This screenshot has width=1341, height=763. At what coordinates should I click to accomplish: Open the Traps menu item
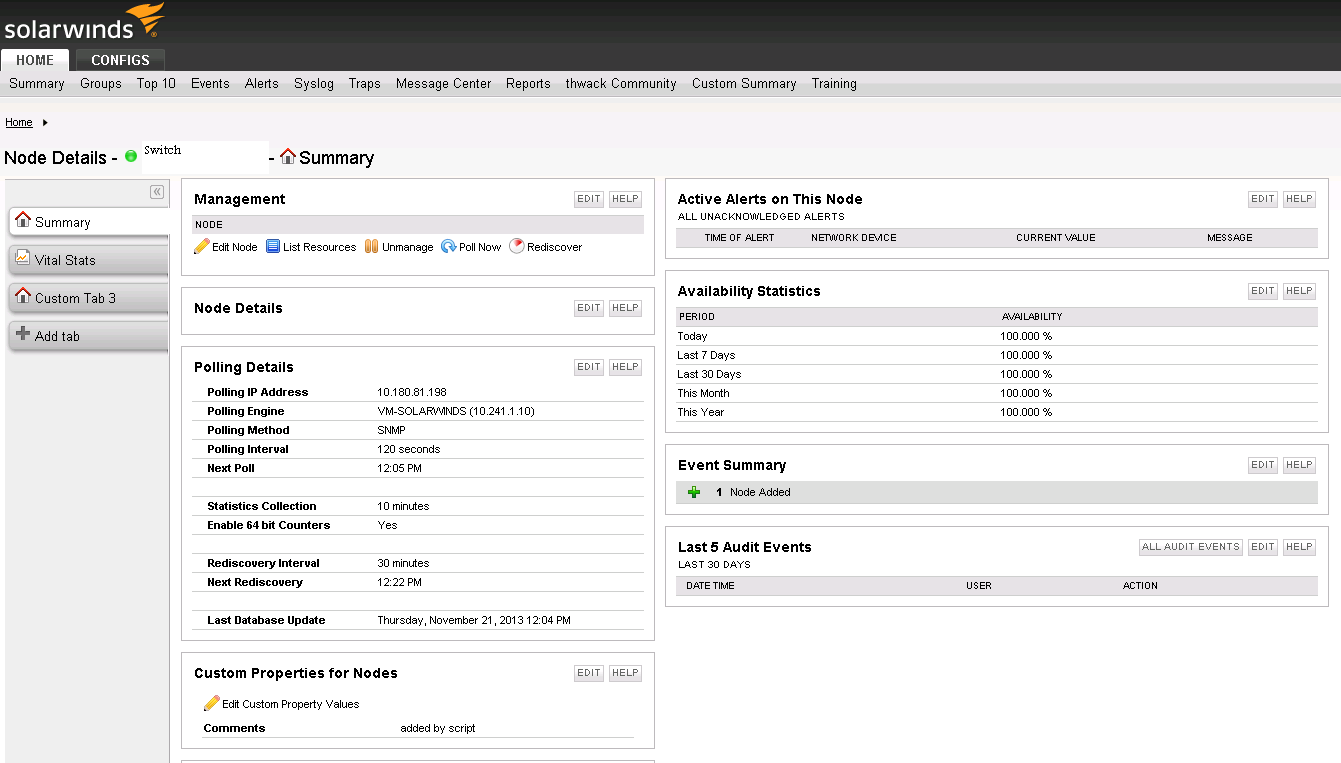(x=365, y=84)
